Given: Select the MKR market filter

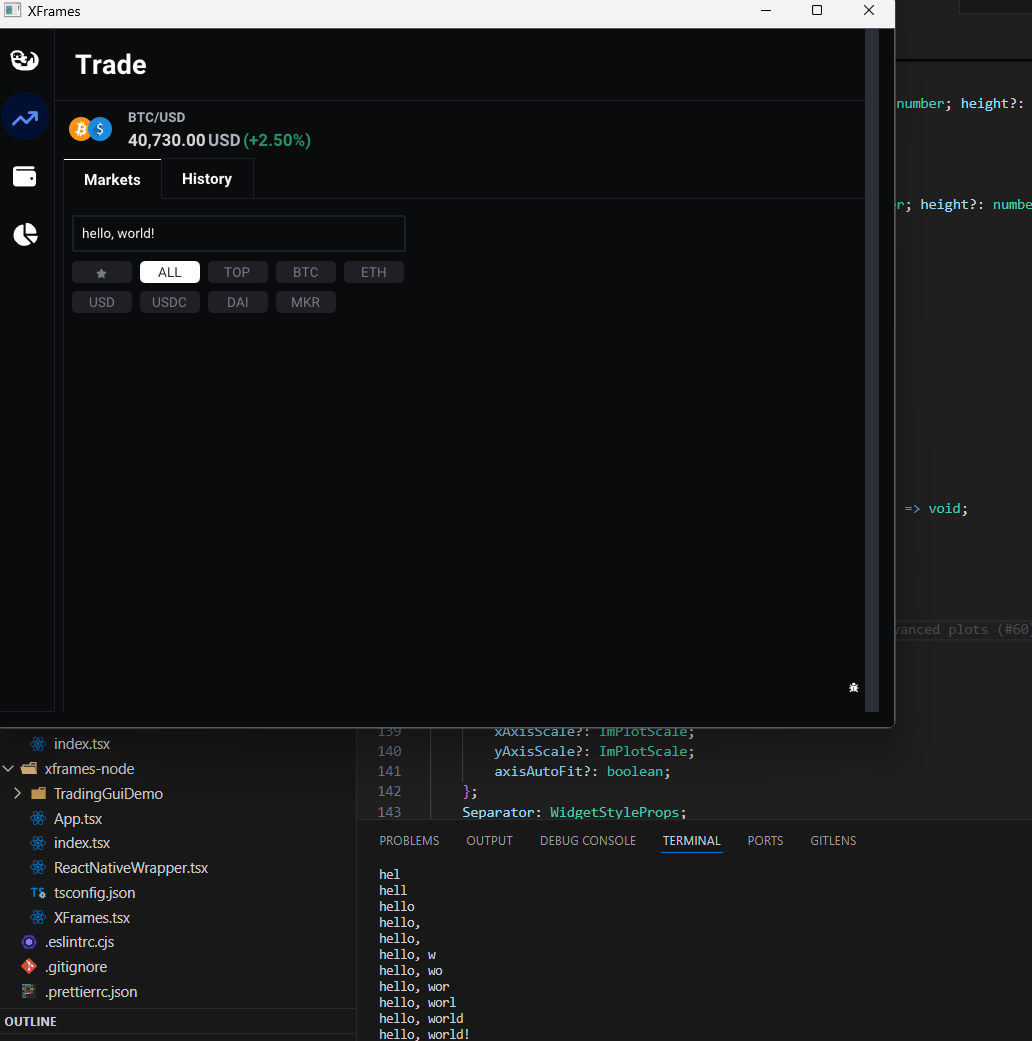Looking at the screenshot, I should (305, 302).
